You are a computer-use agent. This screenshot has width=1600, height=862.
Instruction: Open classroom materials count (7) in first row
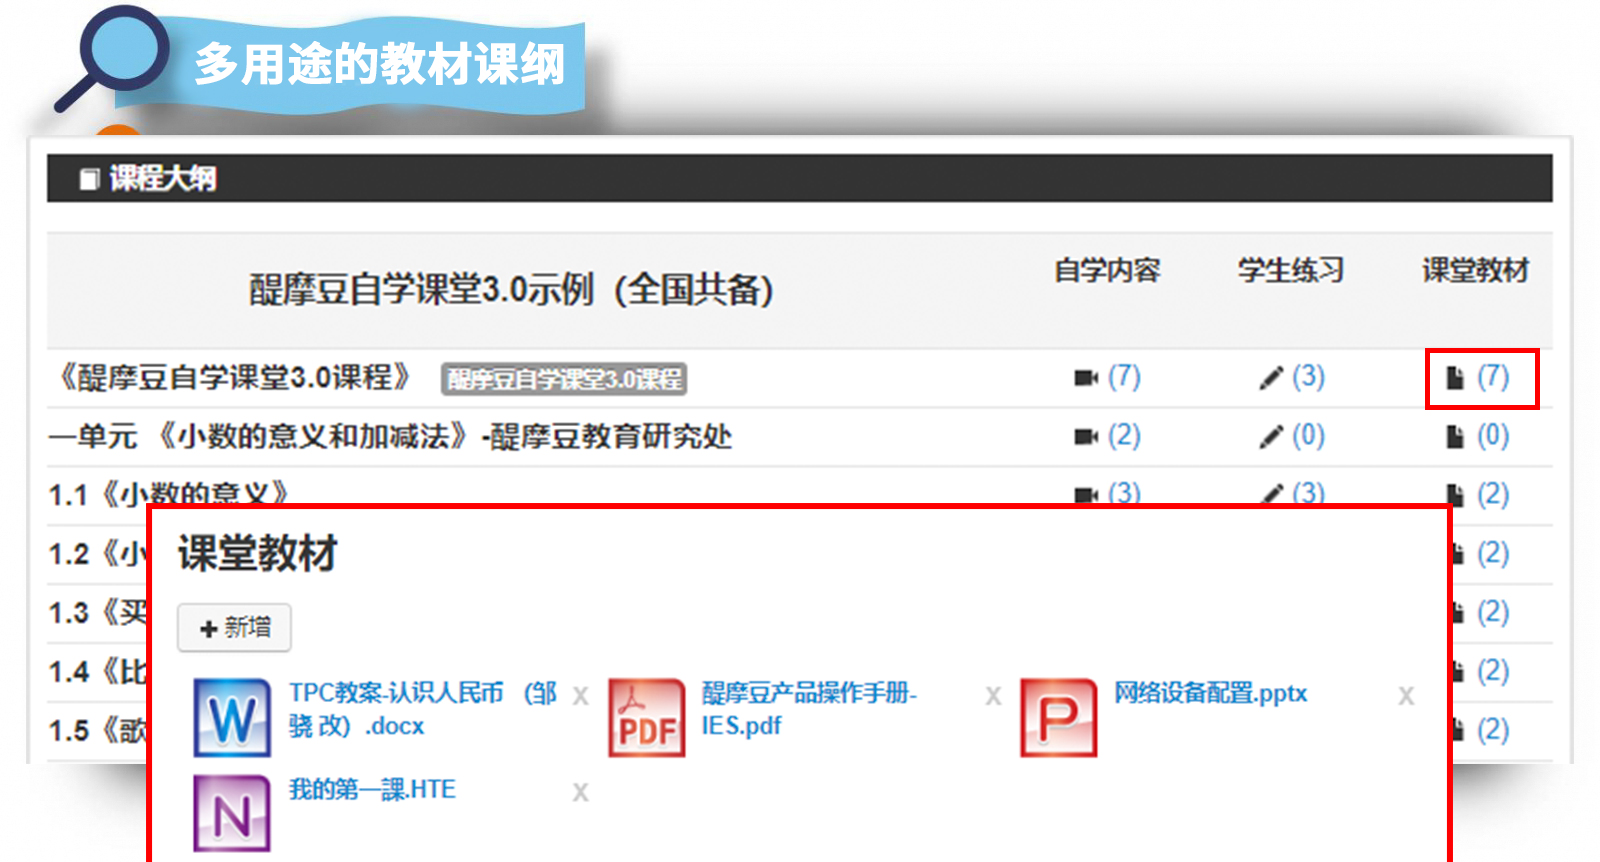(x=1481, y=378)
